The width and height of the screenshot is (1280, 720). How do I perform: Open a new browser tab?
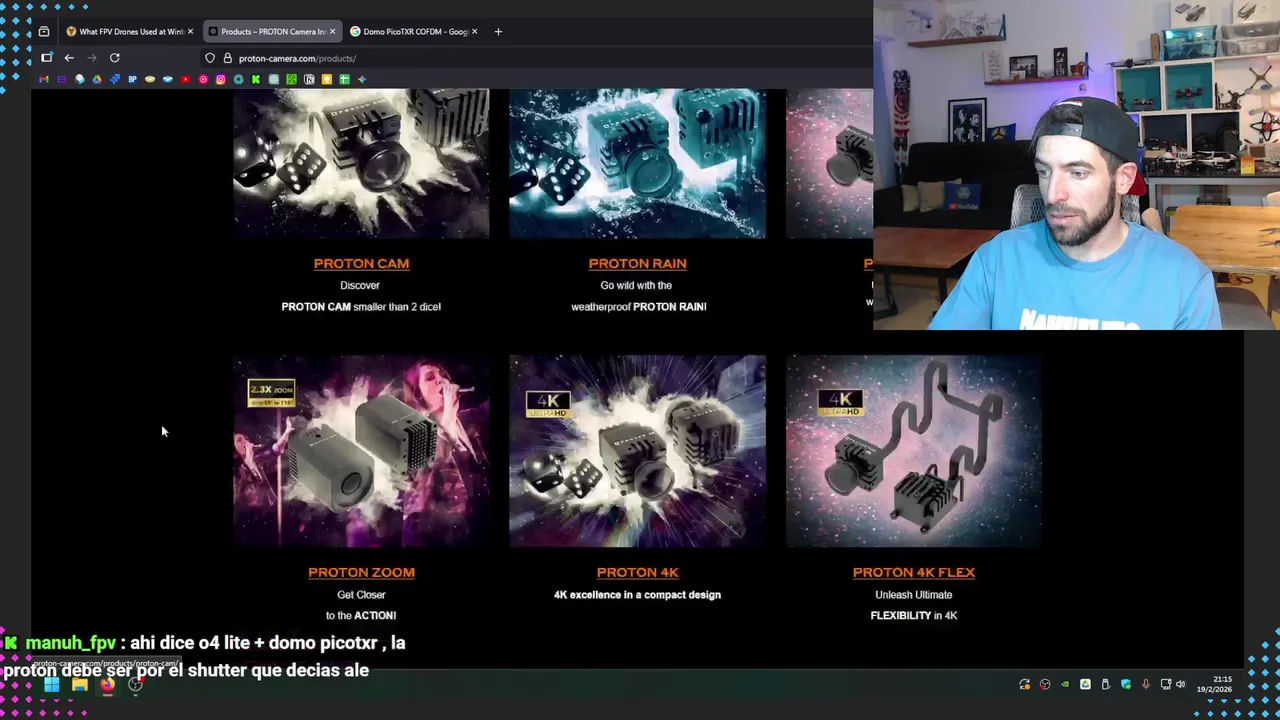[498, 31]
